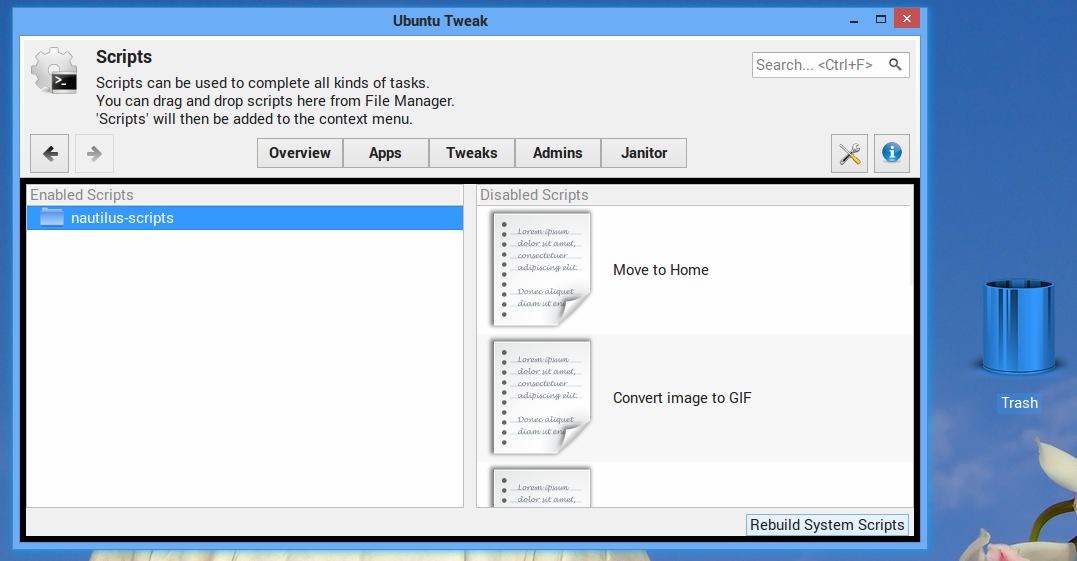The image size is (1077, 561).
Task: Click the Ubuntu Tweak title bar text
Action: [x=440, y=21]
